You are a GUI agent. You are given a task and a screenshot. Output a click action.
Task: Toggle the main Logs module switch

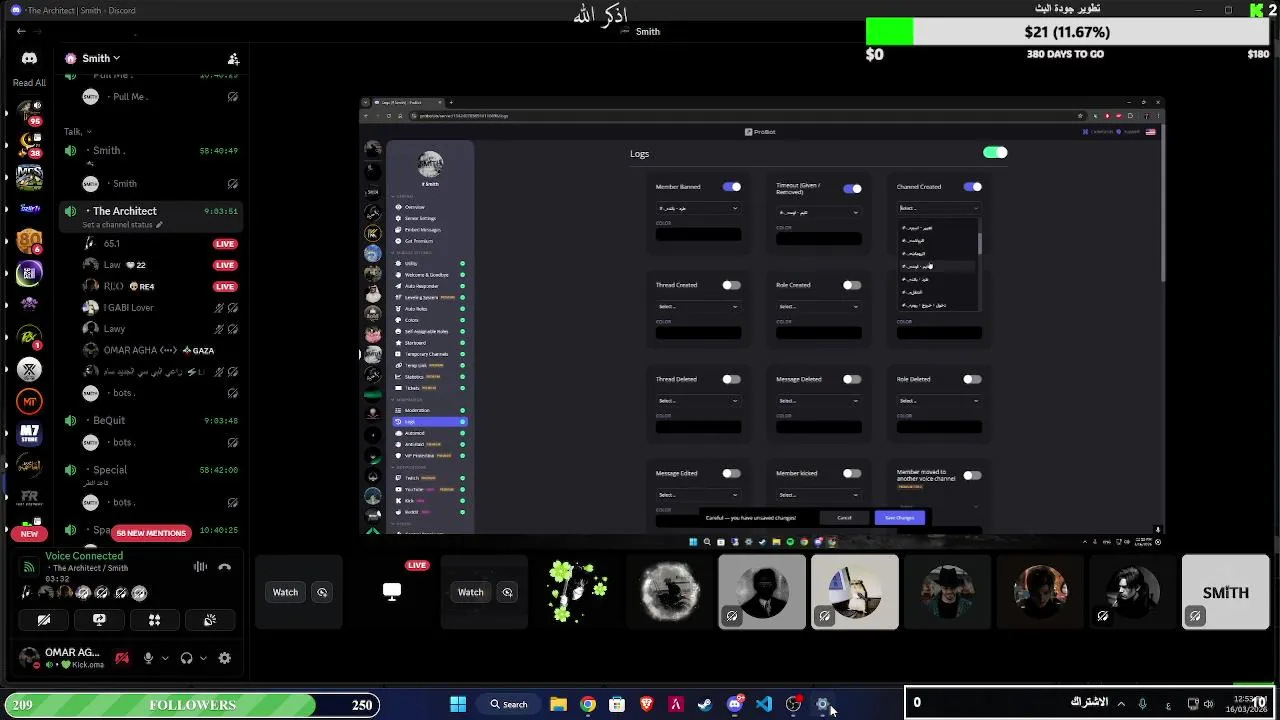[995, 153]
